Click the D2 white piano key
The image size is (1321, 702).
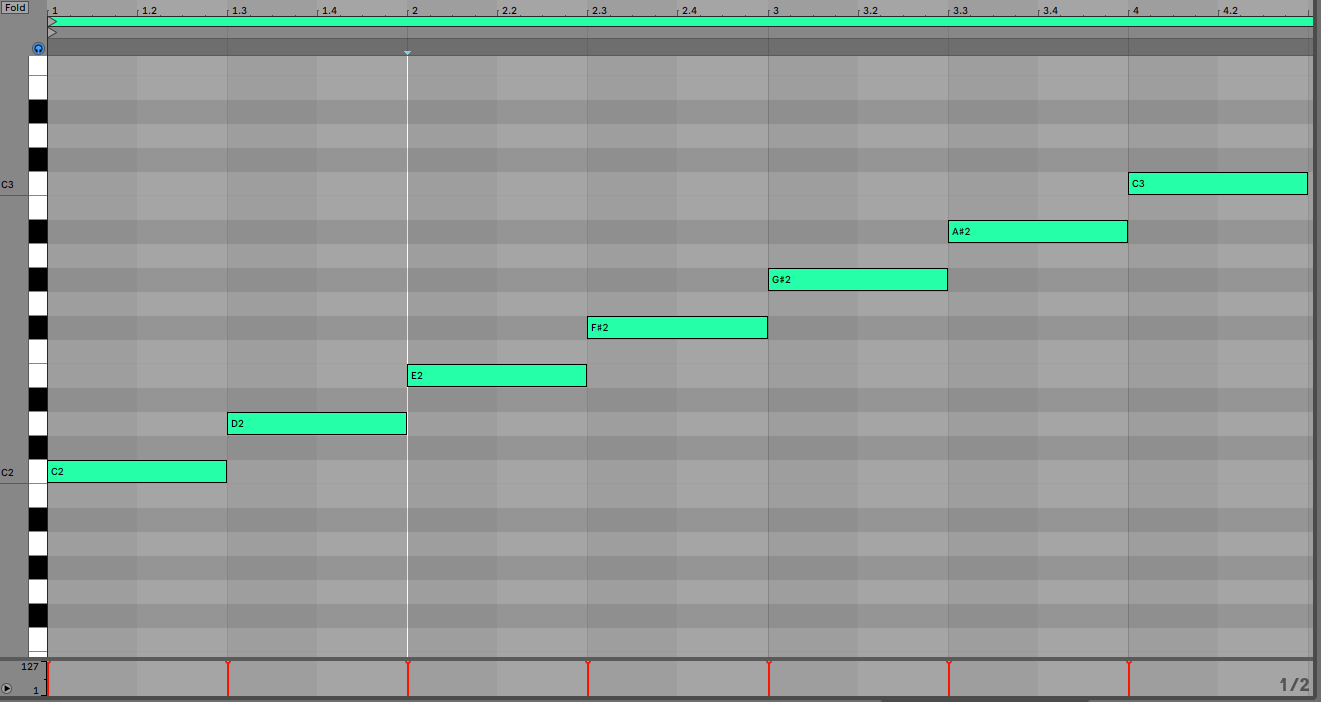click(38, 423)
